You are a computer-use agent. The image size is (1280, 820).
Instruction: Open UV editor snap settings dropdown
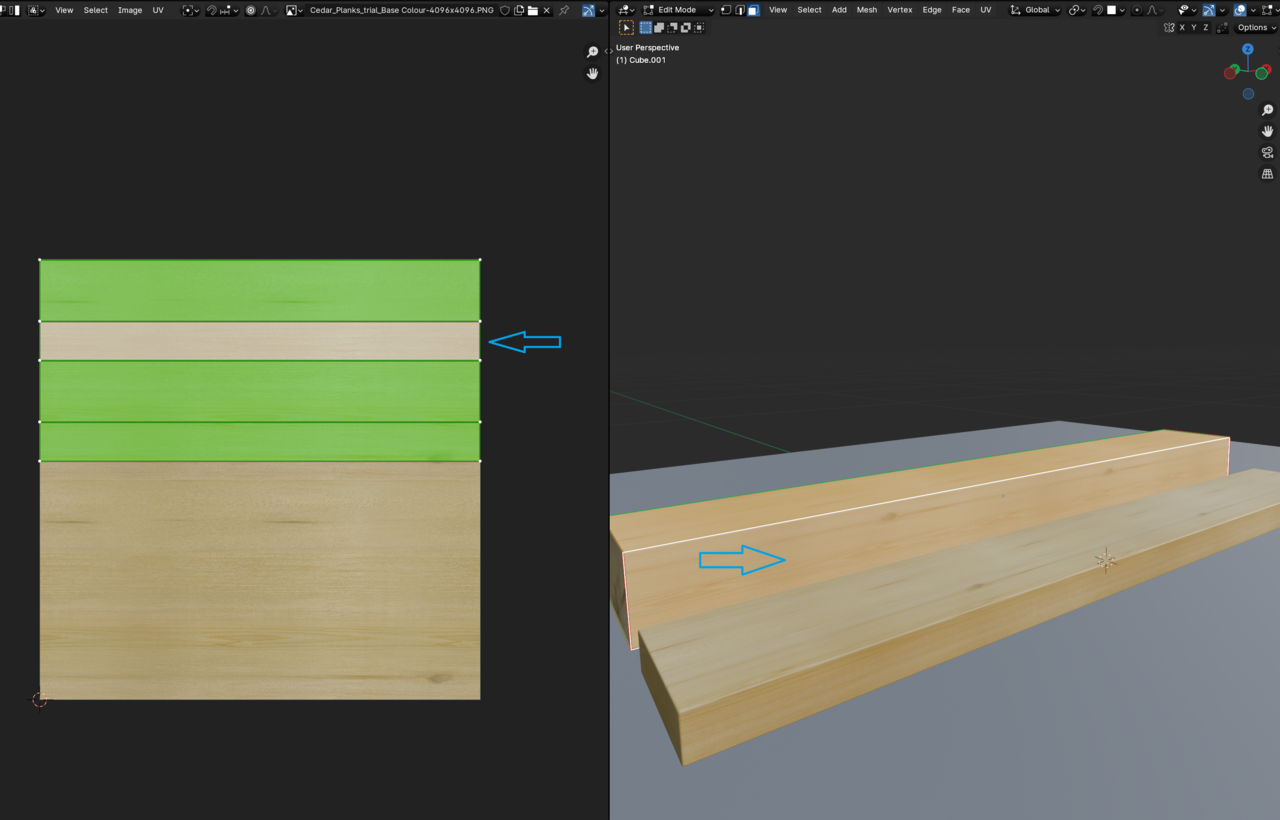230,10
